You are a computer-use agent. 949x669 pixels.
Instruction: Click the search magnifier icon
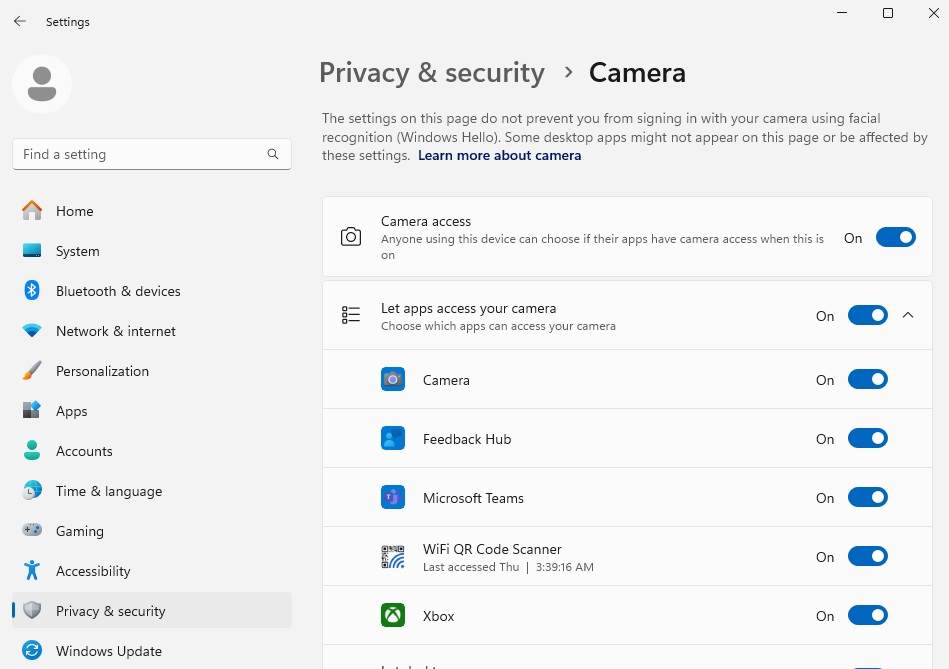(273, 154)
